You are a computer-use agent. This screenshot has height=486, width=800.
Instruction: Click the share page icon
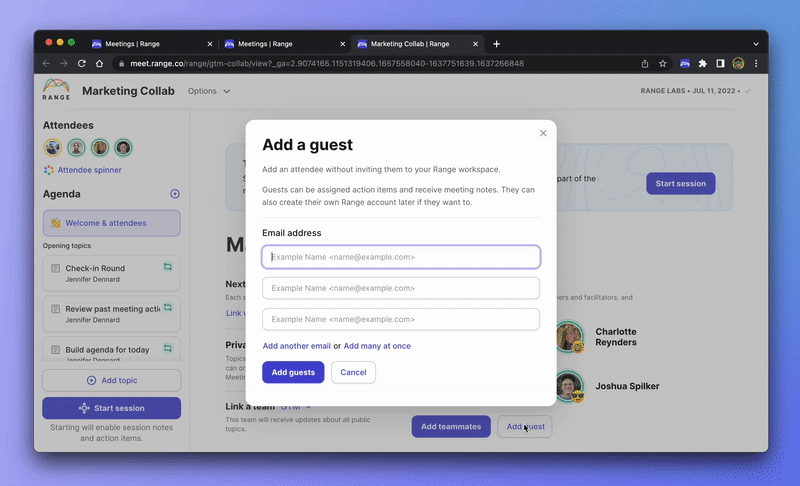645,64
